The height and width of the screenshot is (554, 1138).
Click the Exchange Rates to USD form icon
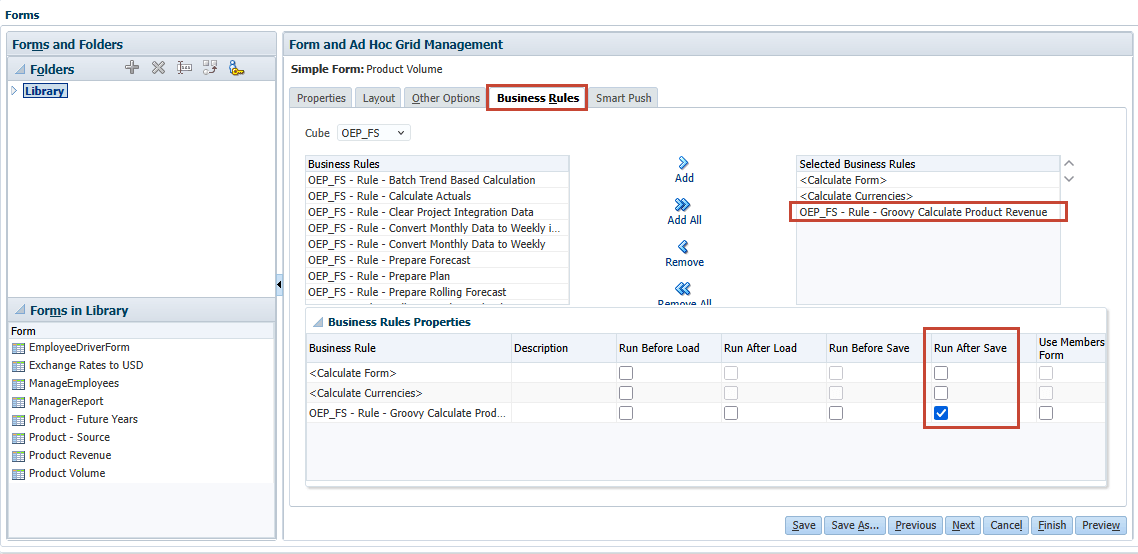[19, 366]
